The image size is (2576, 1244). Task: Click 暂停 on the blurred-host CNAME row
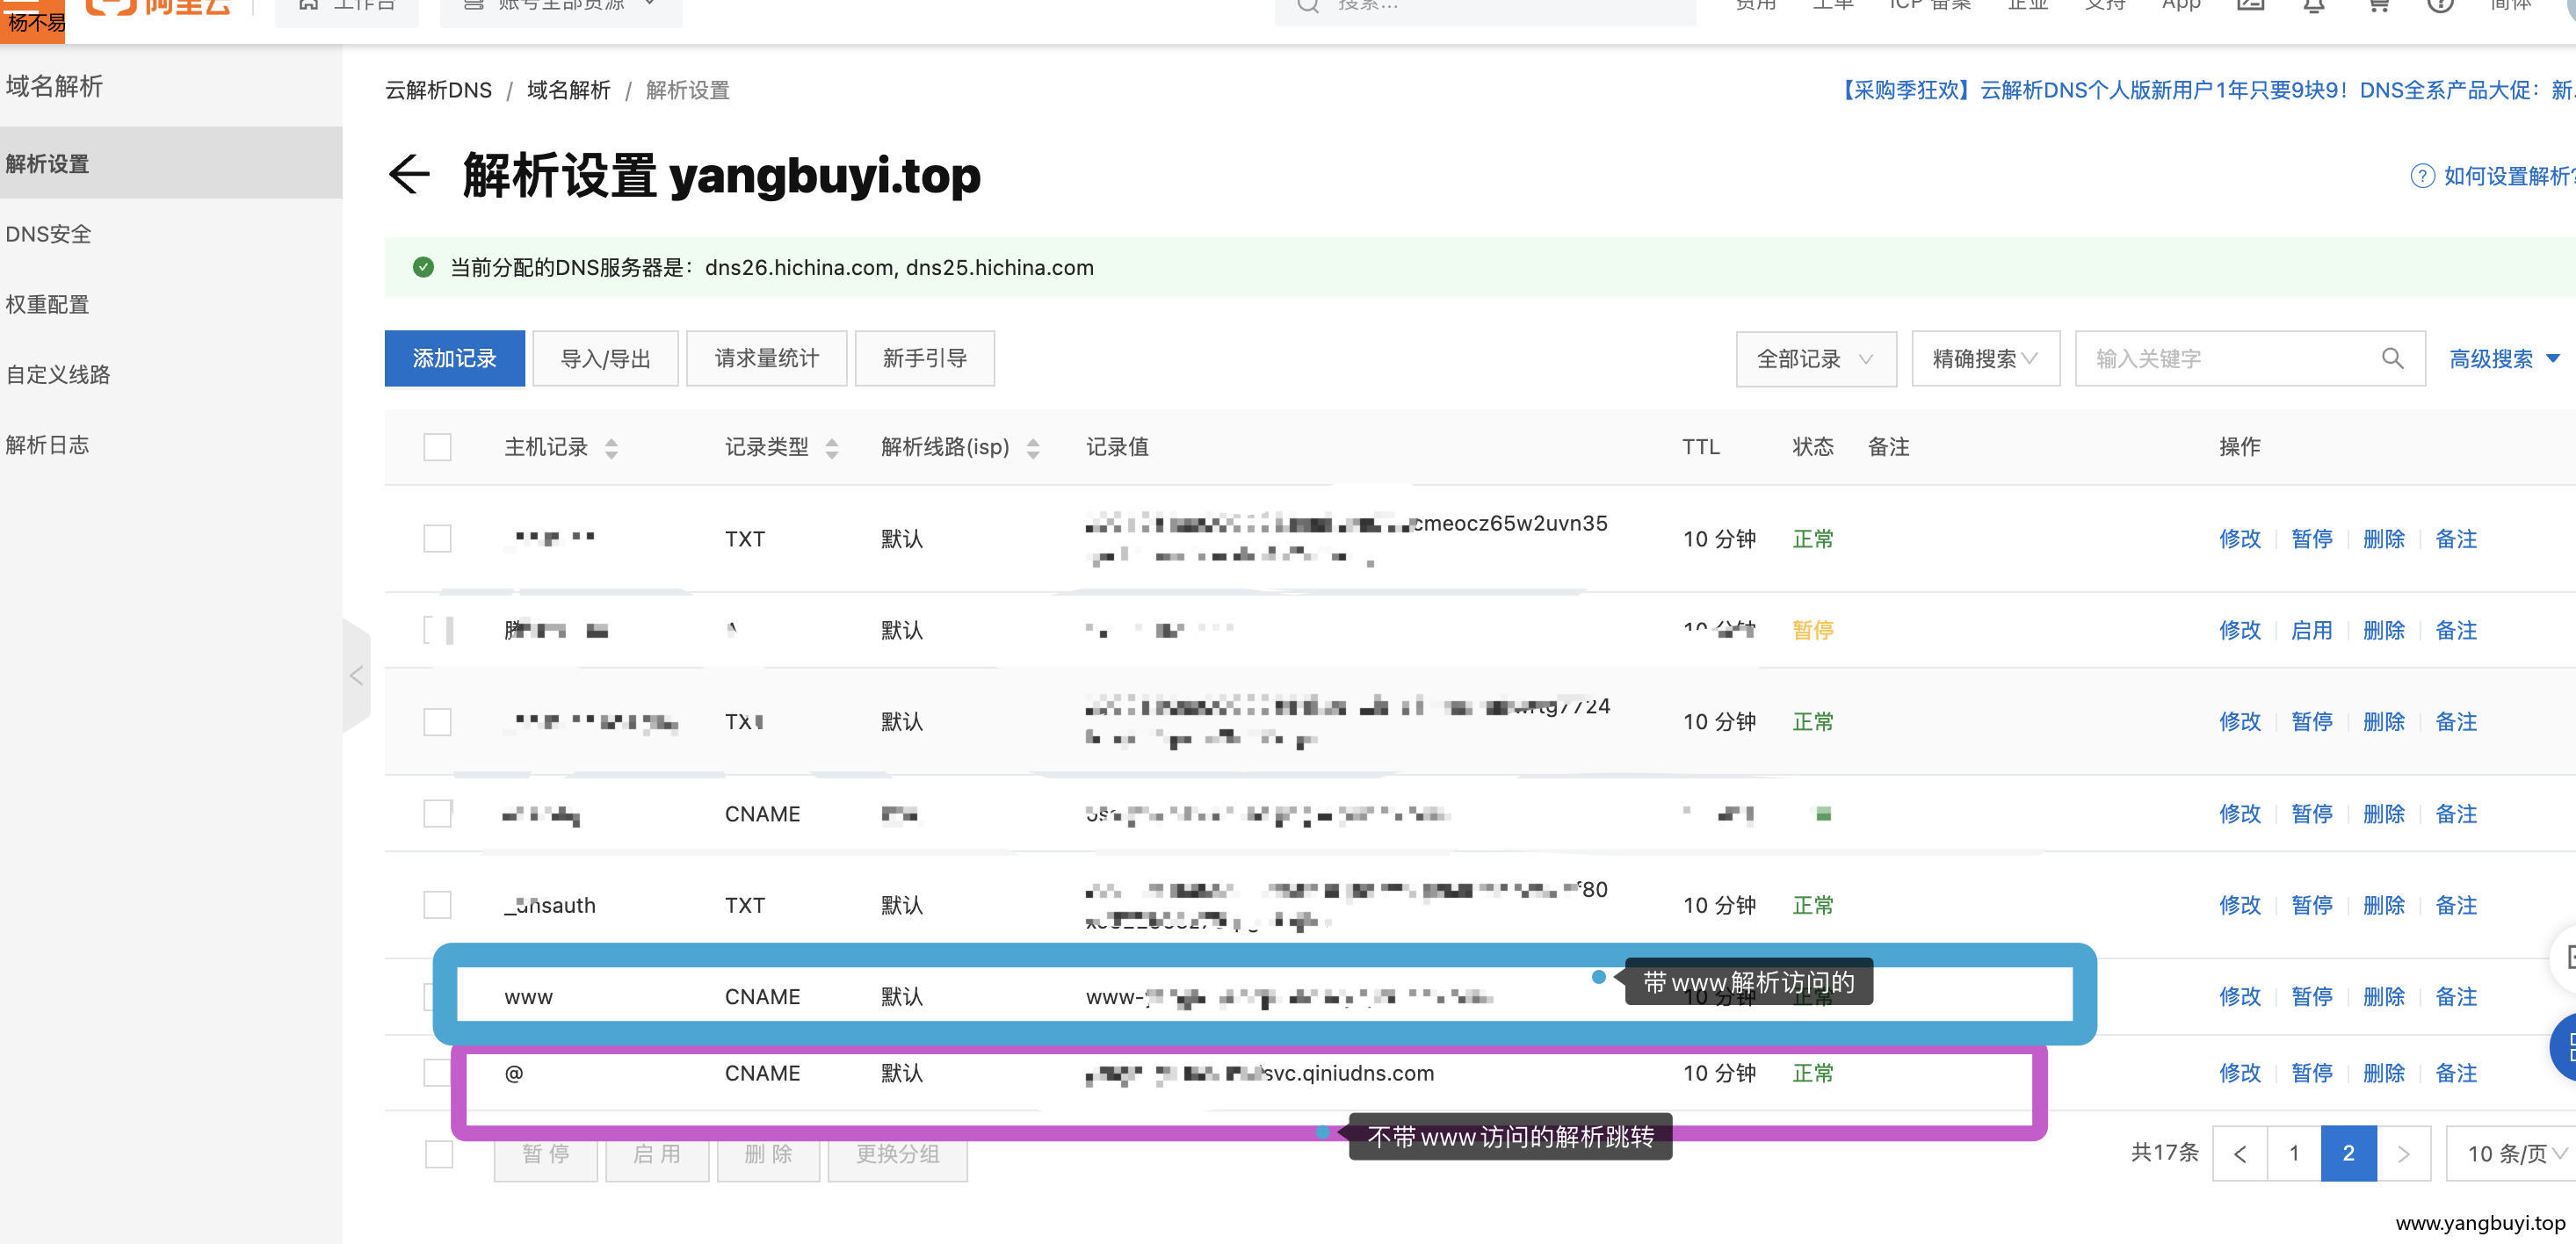coord(2311,813)
